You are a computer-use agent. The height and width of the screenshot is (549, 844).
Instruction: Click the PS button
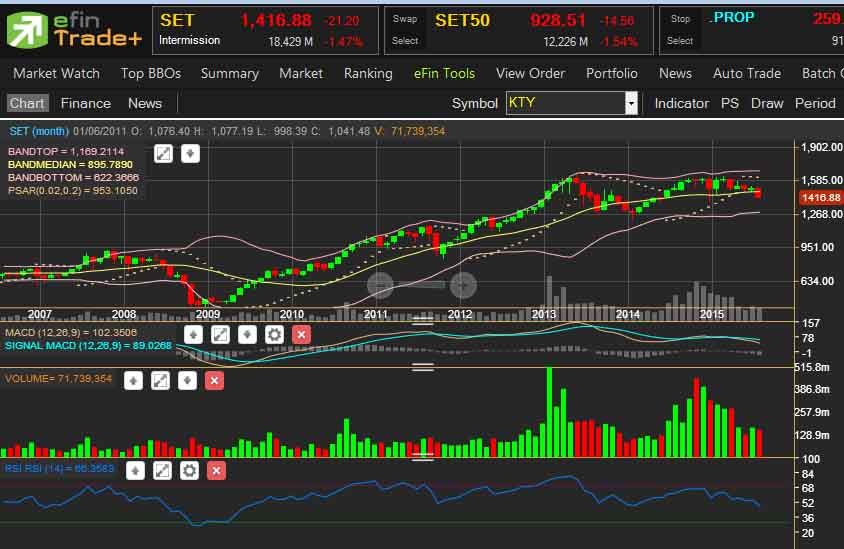[x=730, y=103]
